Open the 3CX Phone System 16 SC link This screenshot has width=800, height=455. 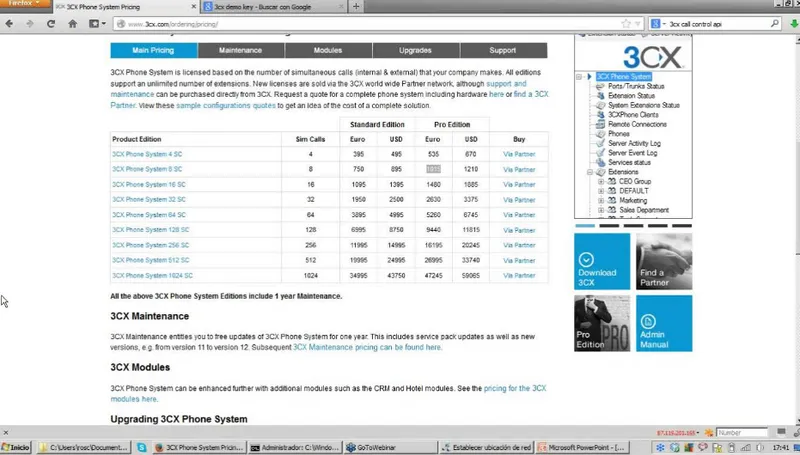(x=149, y=185)
